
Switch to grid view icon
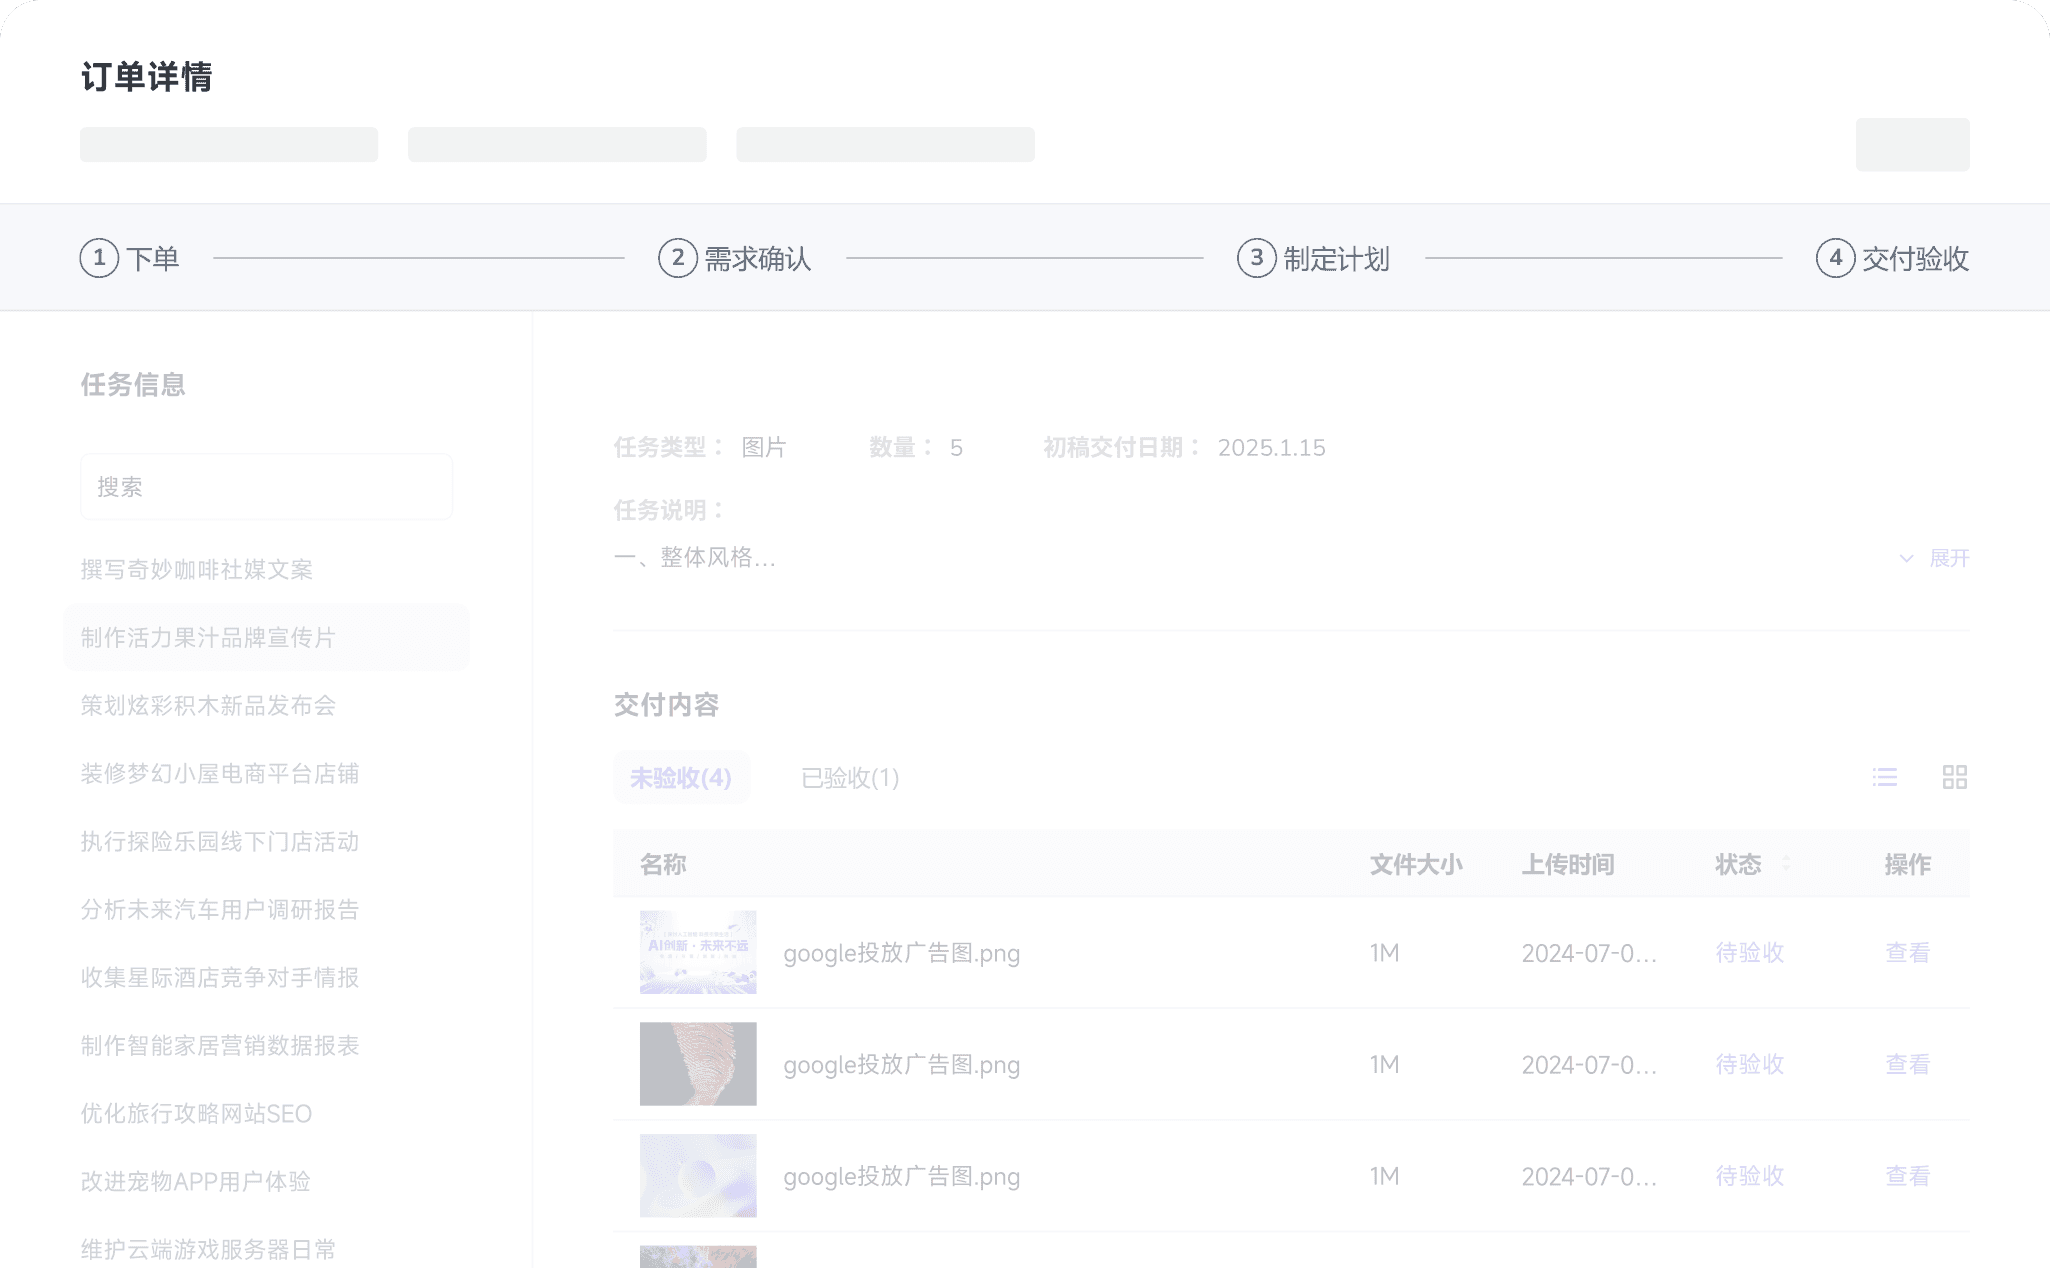coord(1954,777)
